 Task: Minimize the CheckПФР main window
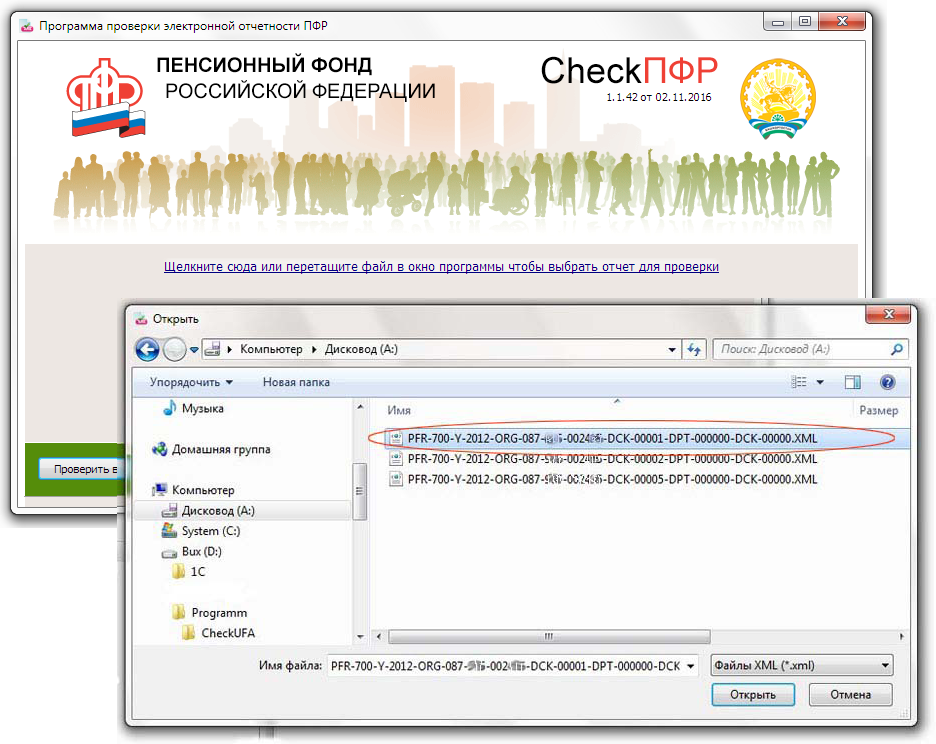(x=777, y=22)
